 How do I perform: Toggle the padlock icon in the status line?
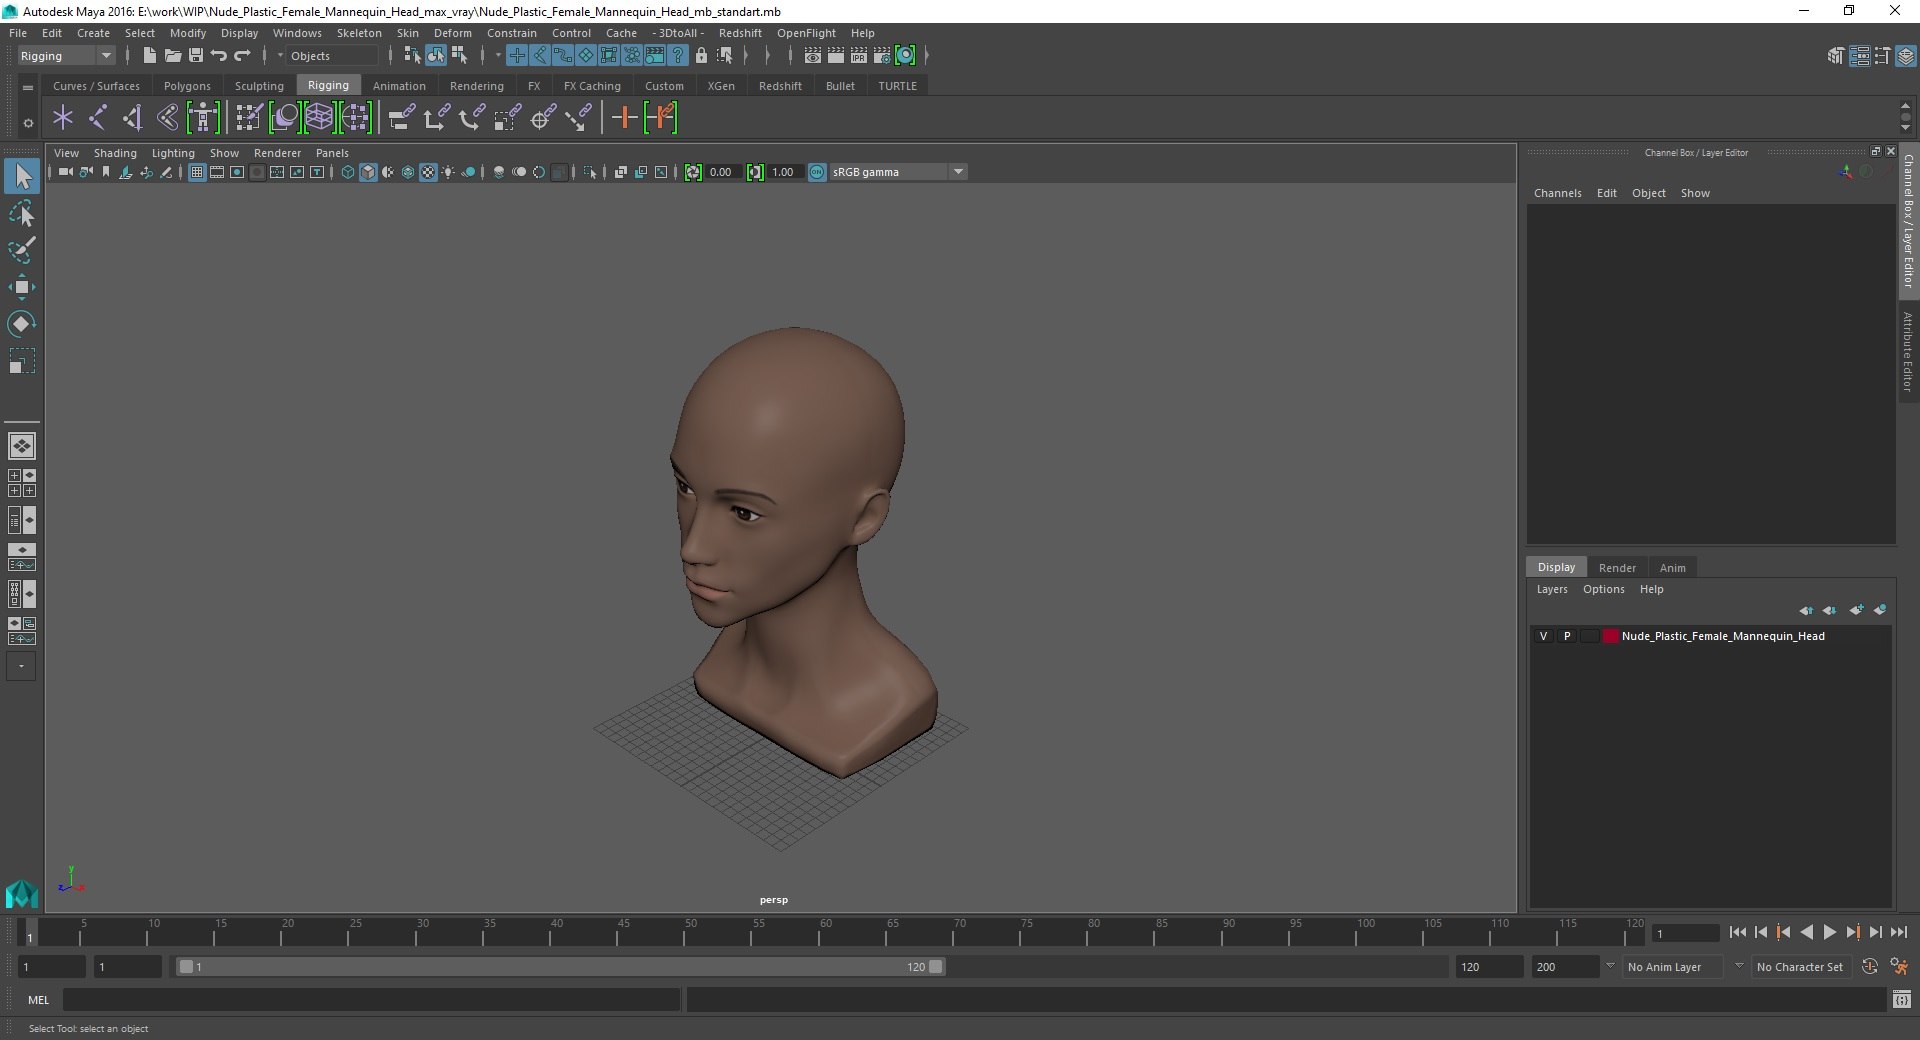point(701,56)
